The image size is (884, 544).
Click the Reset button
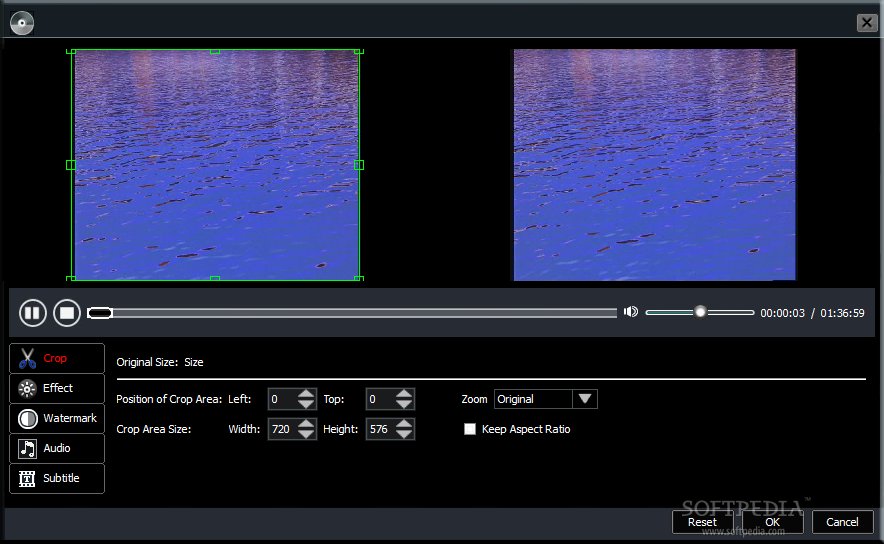point(702,522)
